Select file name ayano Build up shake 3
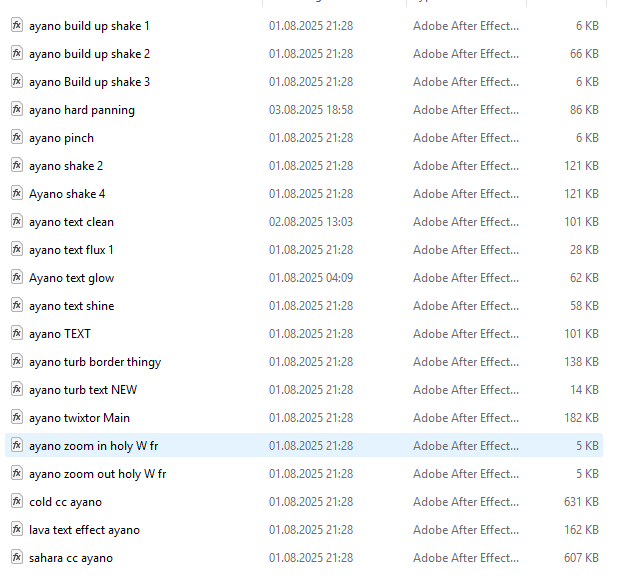619x578 pixels. [x=90, y=82]
